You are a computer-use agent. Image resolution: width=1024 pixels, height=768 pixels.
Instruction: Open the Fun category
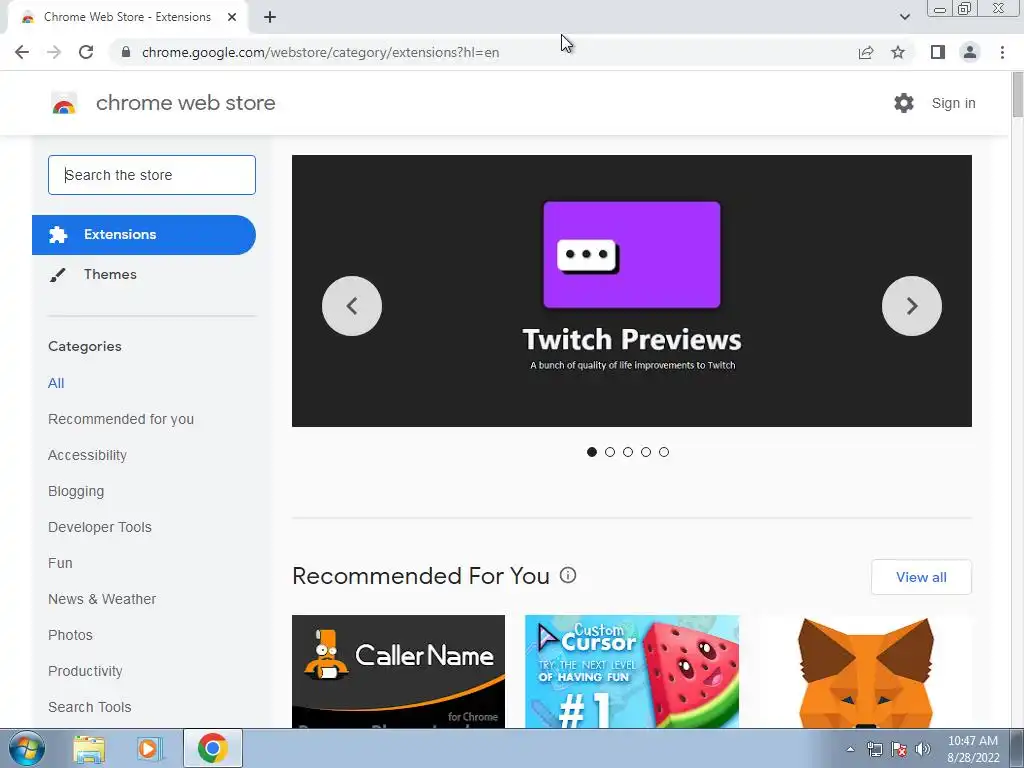point(60,563)
